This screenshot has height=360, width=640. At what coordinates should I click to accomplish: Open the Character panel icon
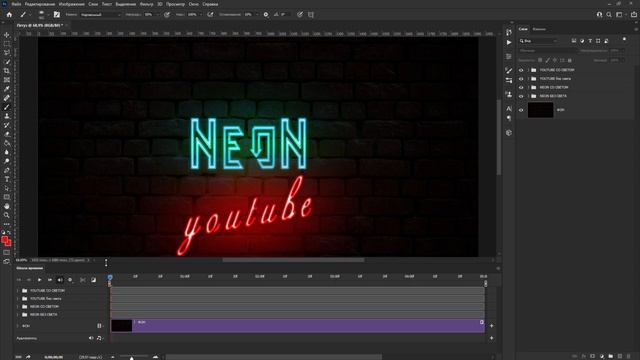(x=509, y=109)
